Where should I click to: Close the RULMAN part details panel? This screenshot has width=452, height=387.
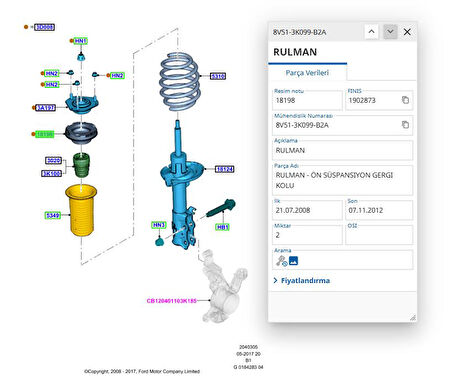(407, 32)
